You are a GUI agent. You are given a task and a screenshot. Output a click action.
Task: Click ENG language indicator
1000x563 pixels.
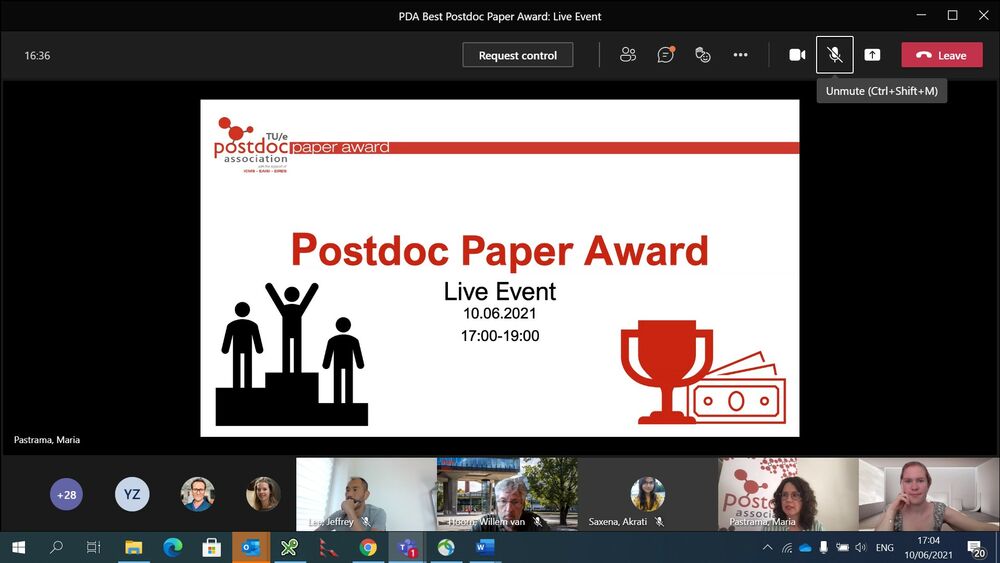pyautogui.click(x=885, y=547)
